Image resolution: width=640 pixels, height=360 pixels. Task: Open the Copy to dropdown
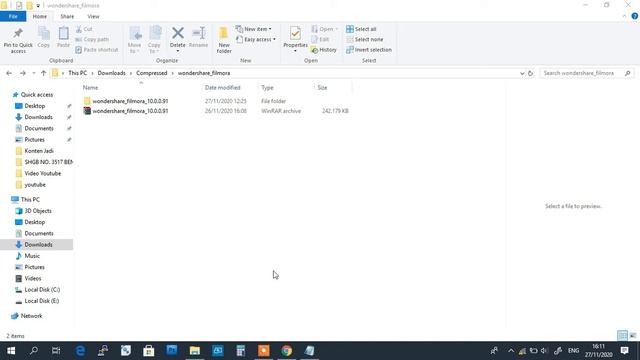pyautogui.click(x=154, y=40)
